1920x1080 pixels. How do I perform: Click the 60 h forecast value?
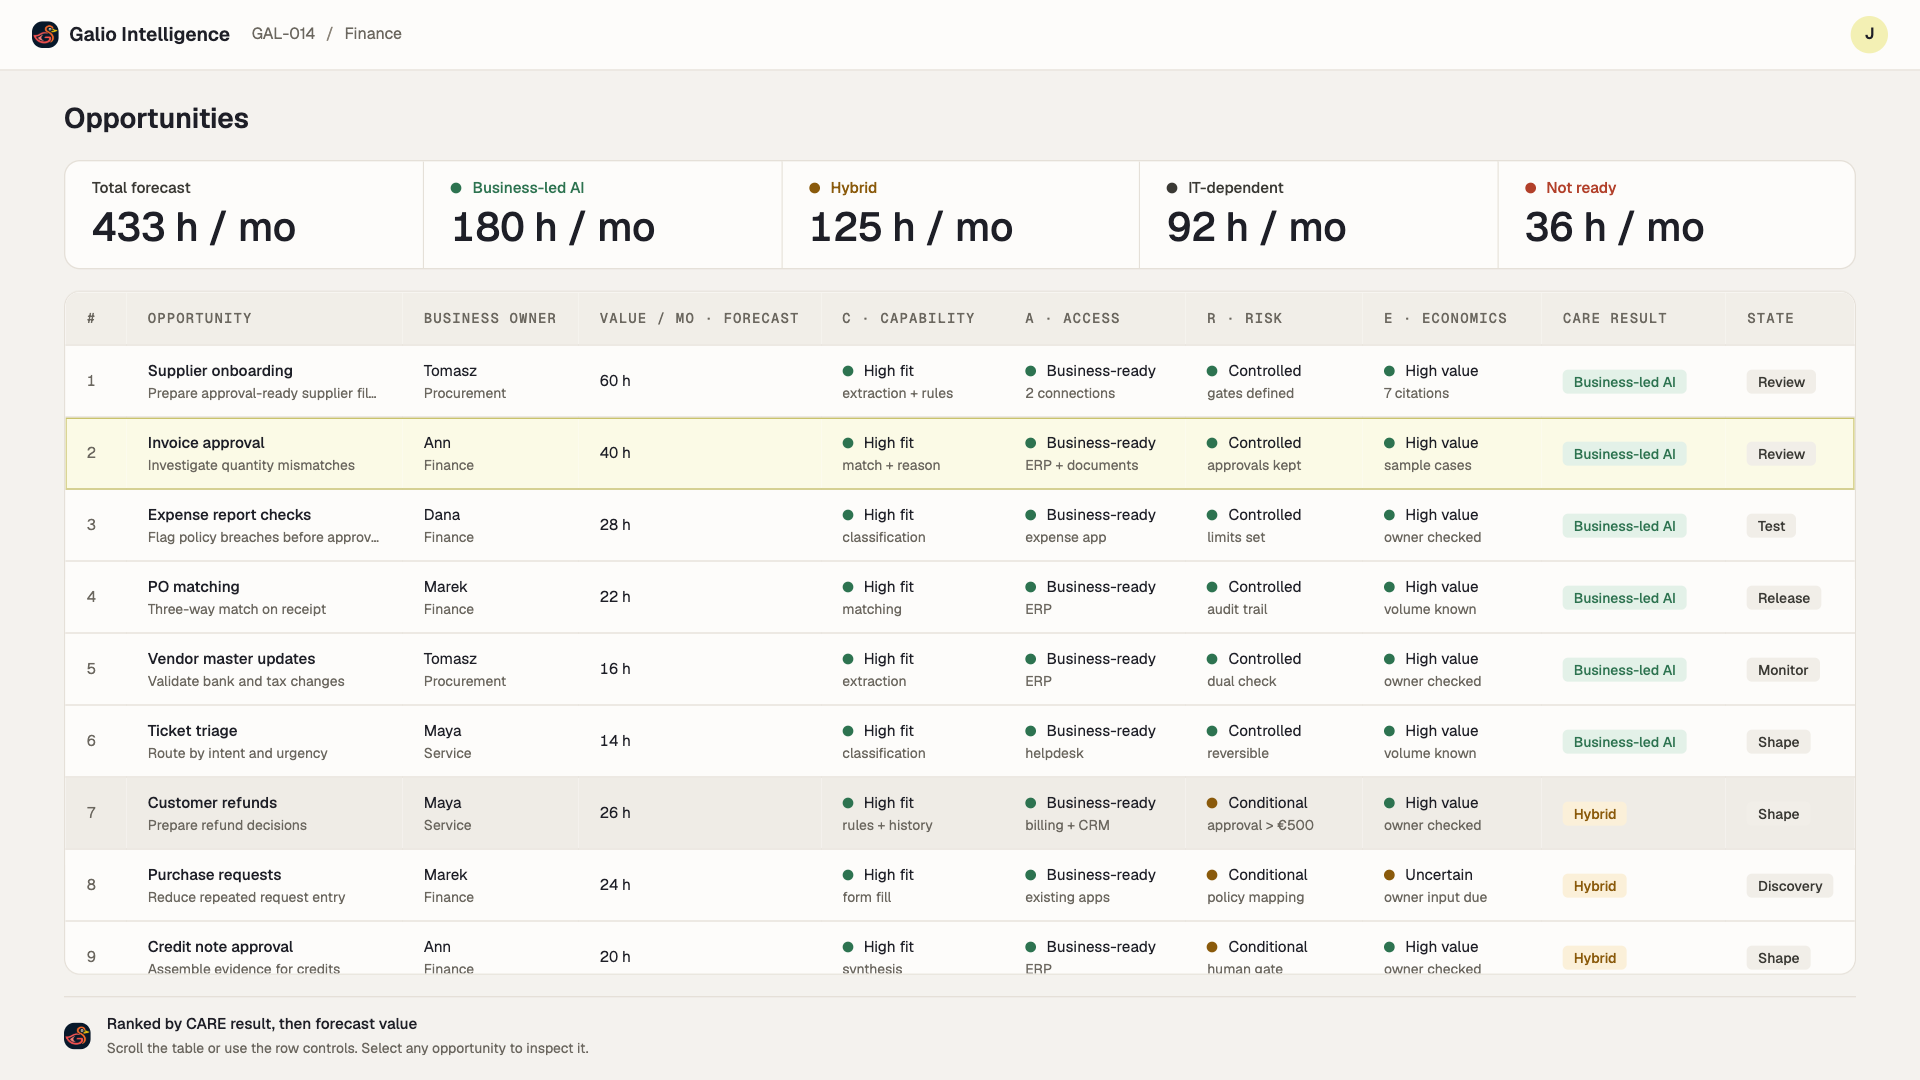pos(615,381)
